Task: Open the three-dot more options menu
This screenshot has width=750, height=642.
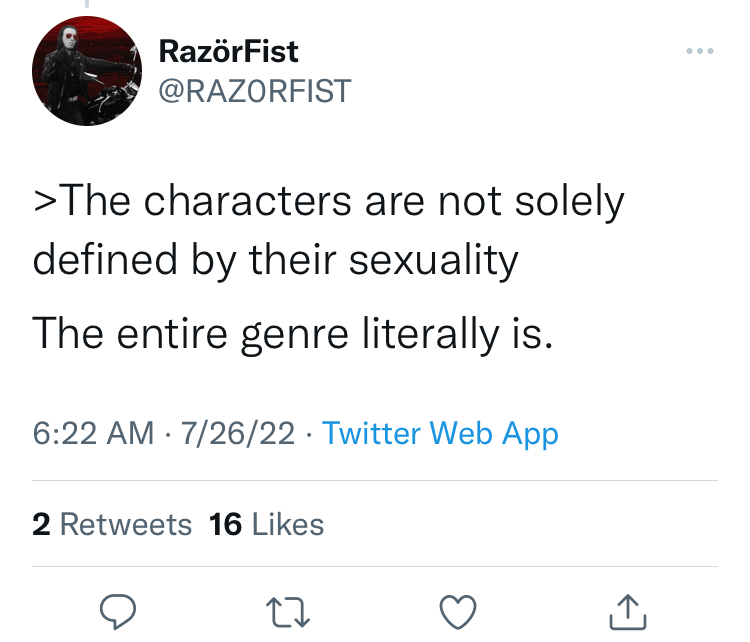Action: 700,51
